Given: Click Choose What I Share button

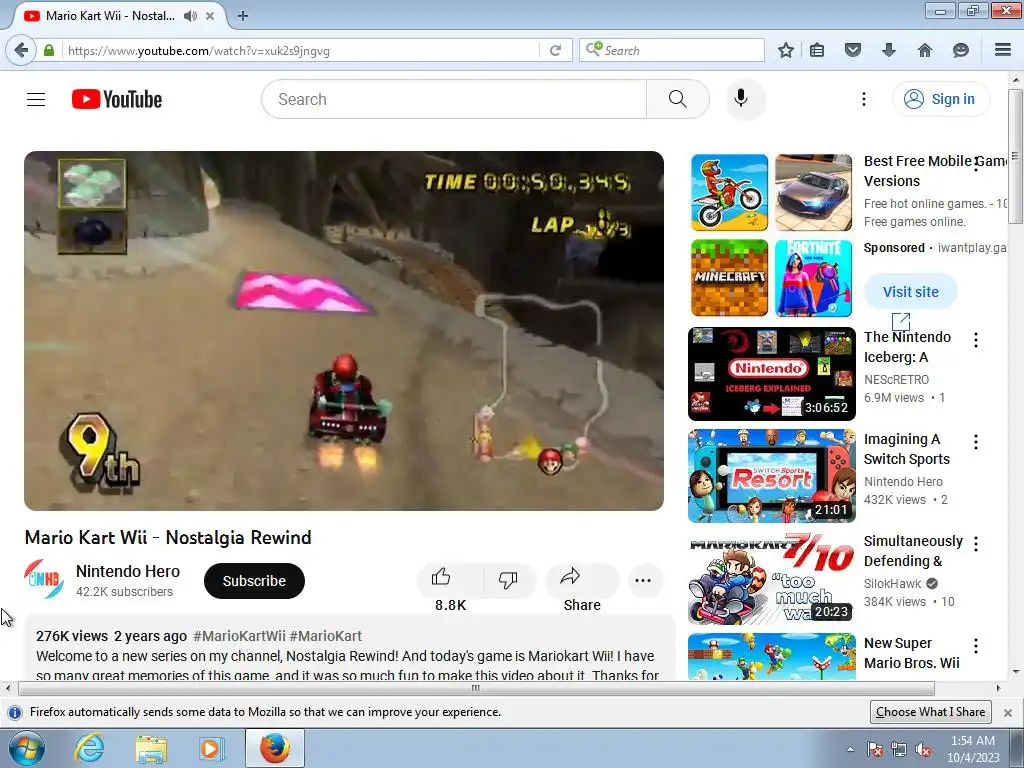Looking at the screenshot, I should tap(931, 712).
